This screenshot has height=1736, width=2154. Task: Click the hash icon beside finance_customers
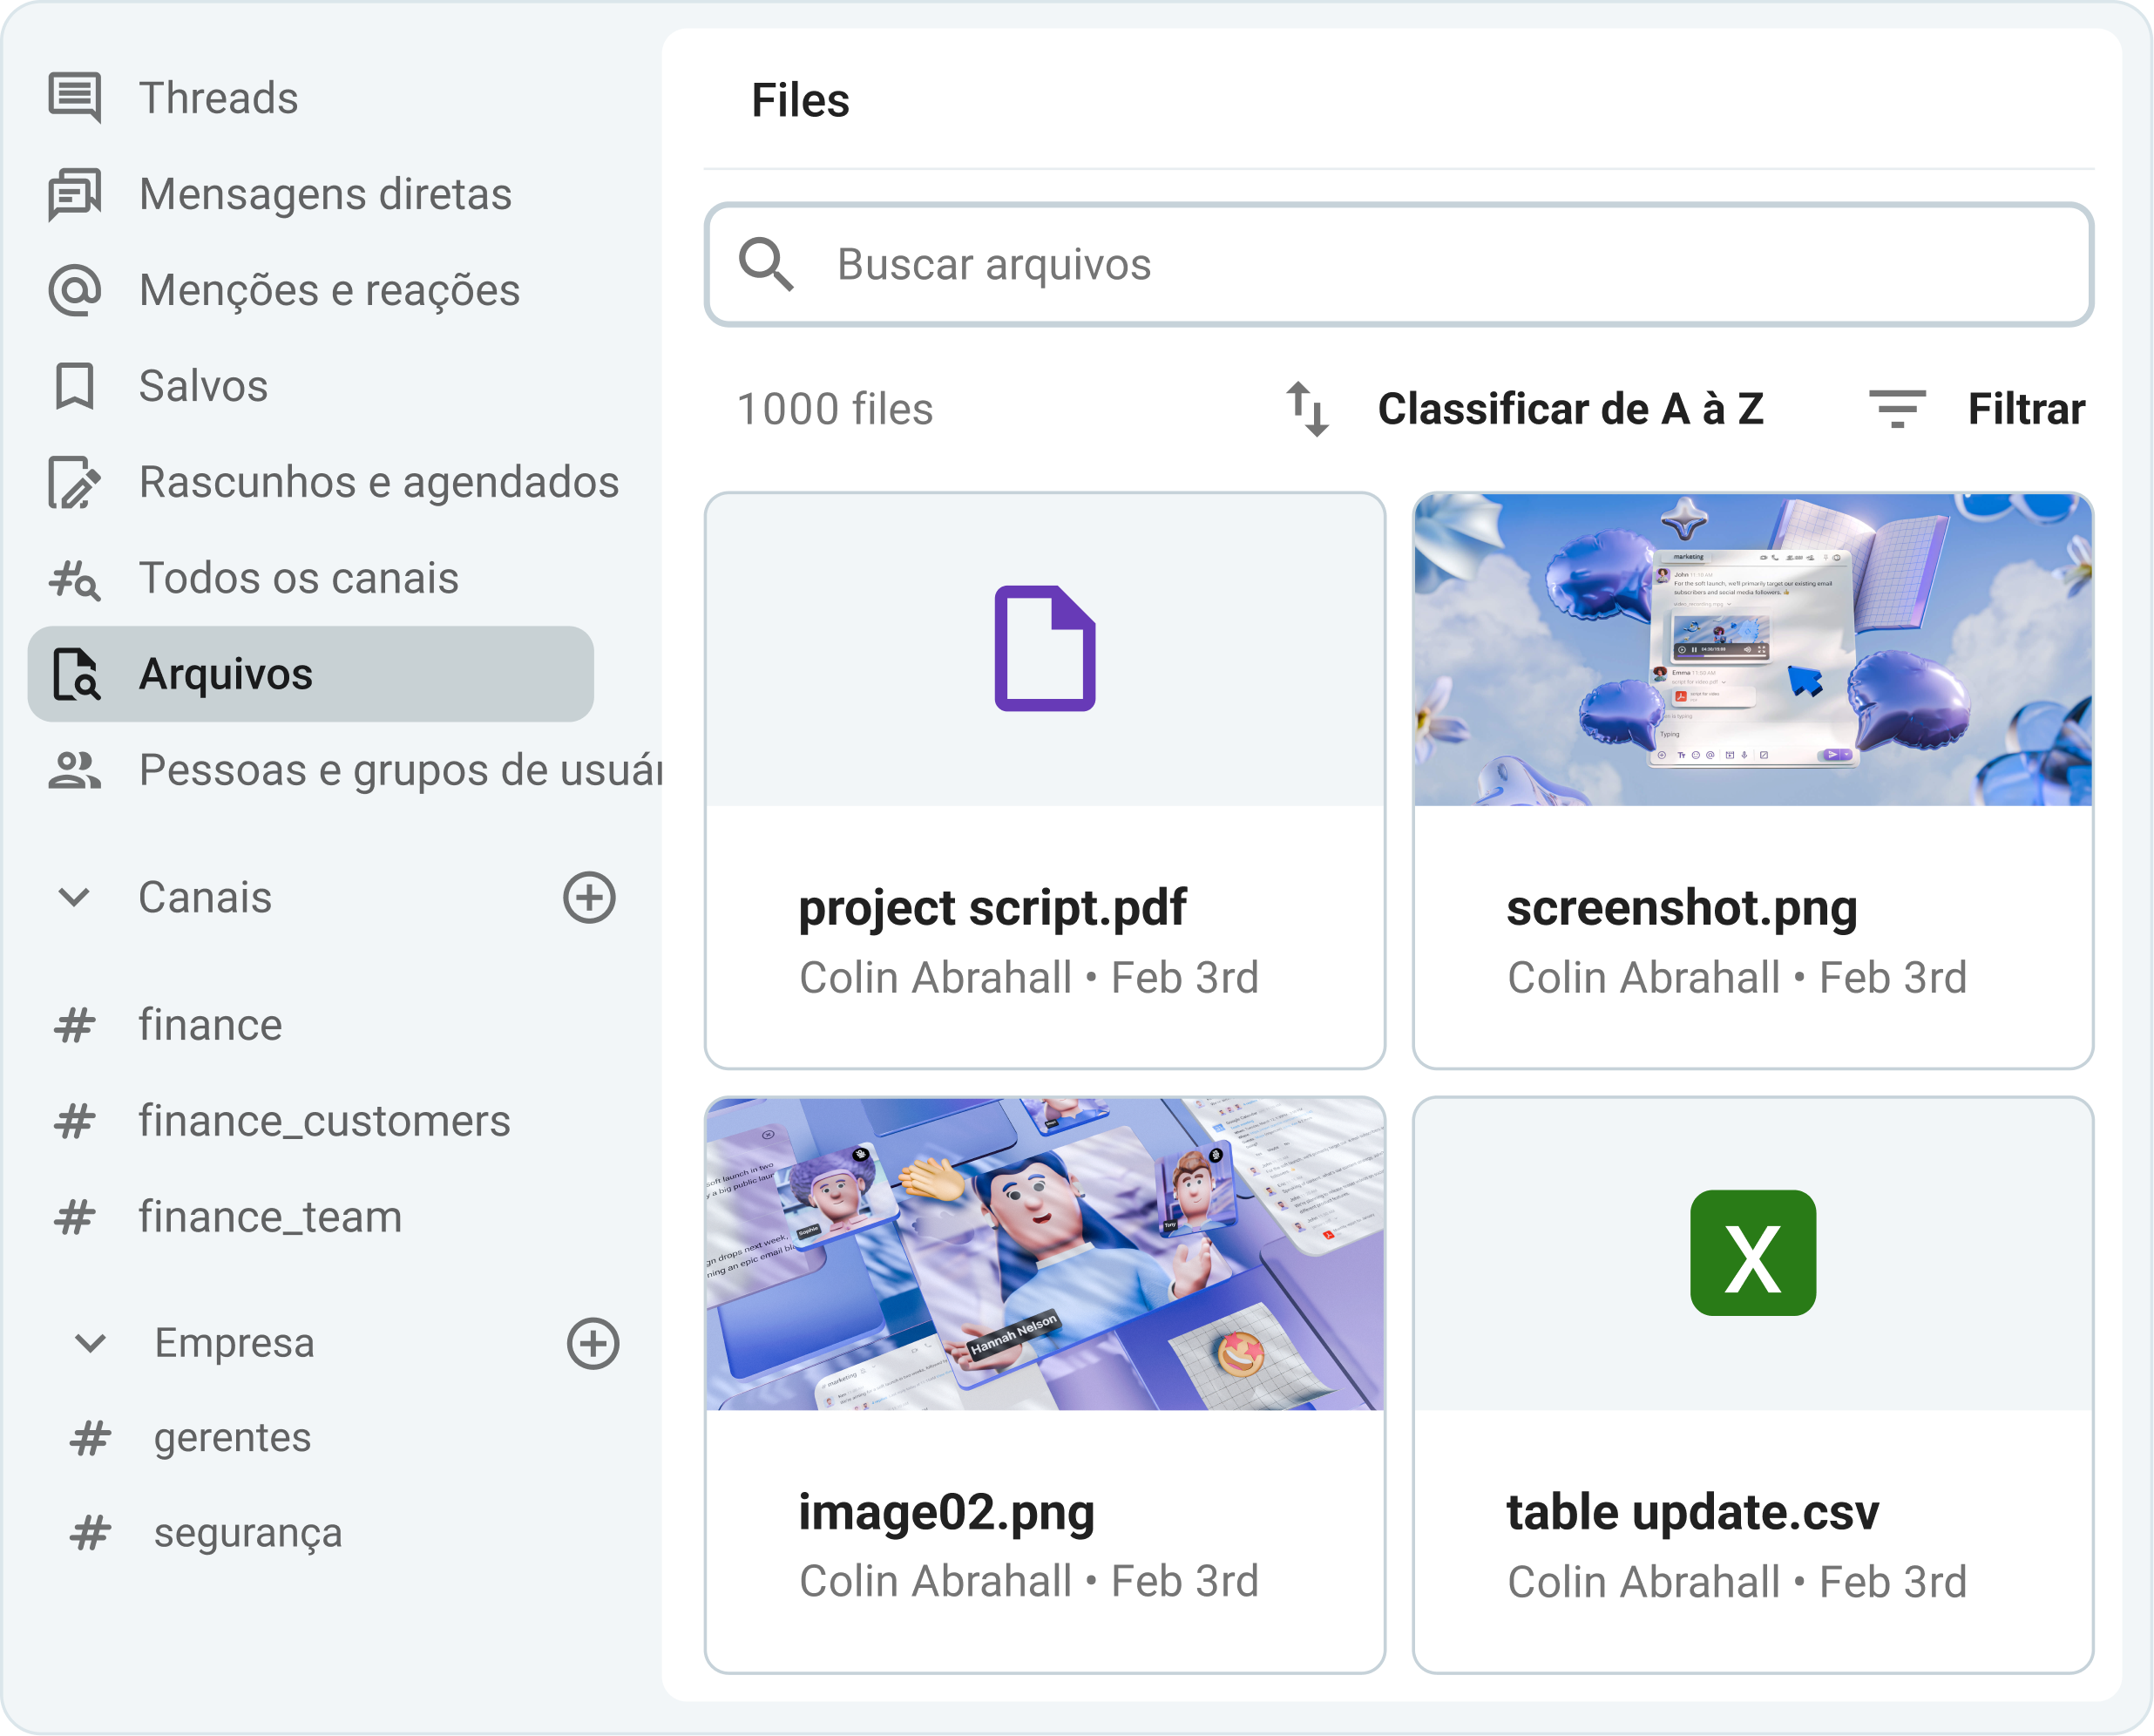coord(75,1121)
